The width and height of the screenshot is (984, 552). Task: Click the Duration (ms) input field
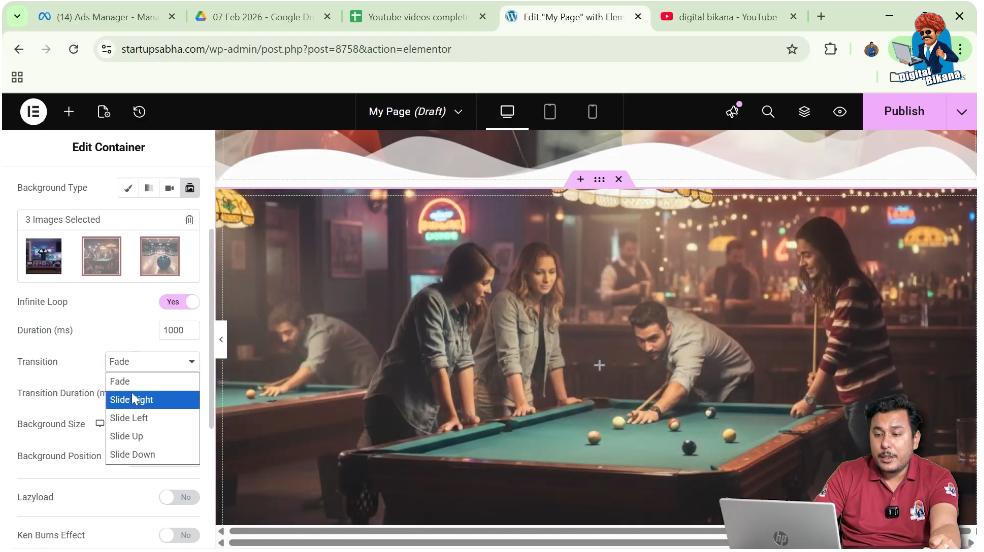pyautogui.click(x=179, y=330)
